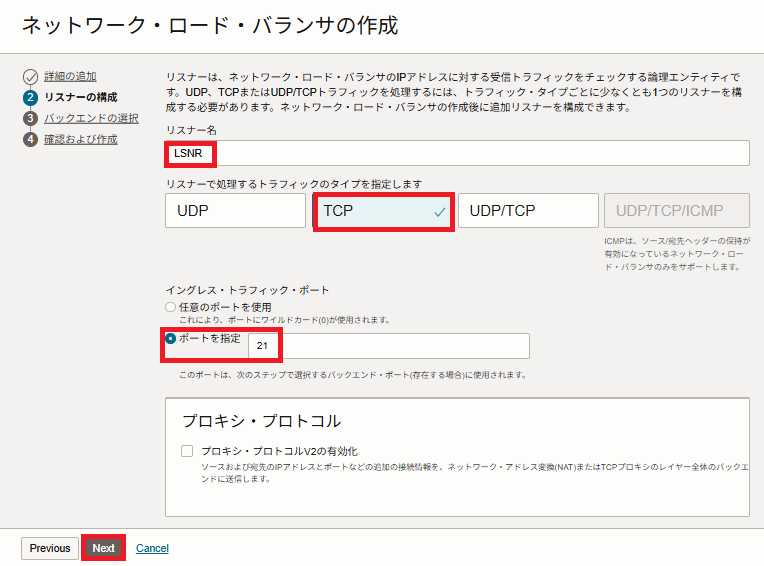Viewport: 764px width, 566px height.
Task: Click the completed step checkmark icon
Action: coord(30,76)
